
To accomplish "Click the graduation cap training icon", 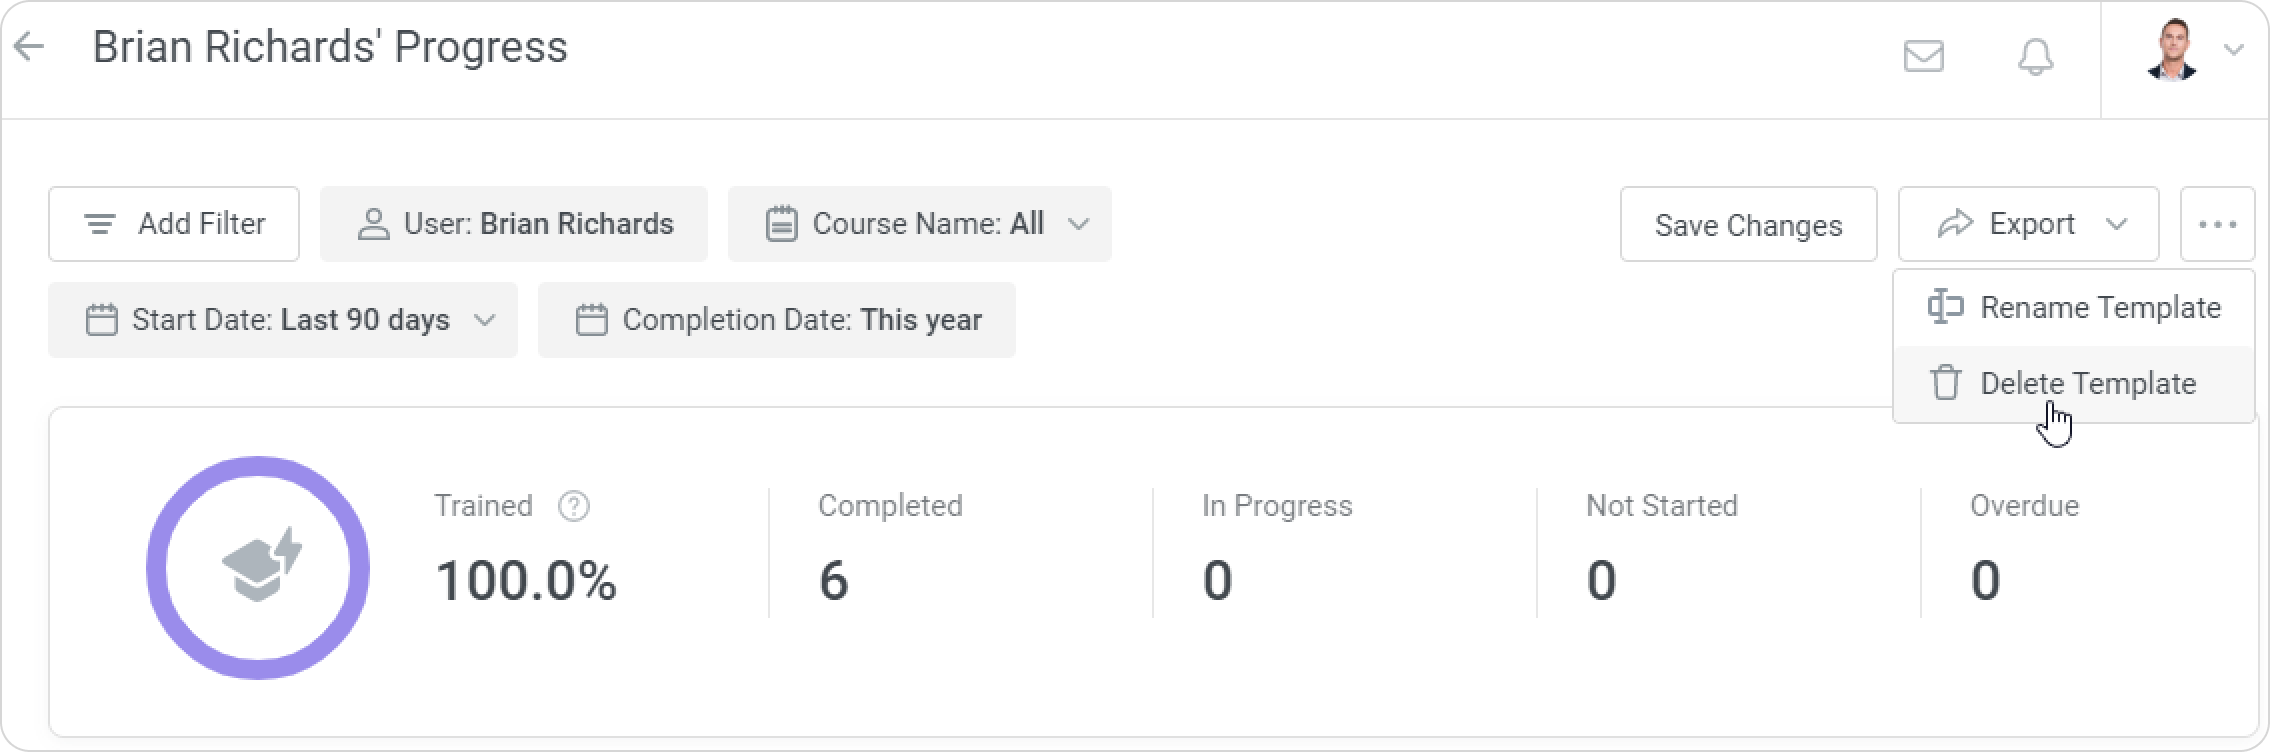I will click(260, 567).
